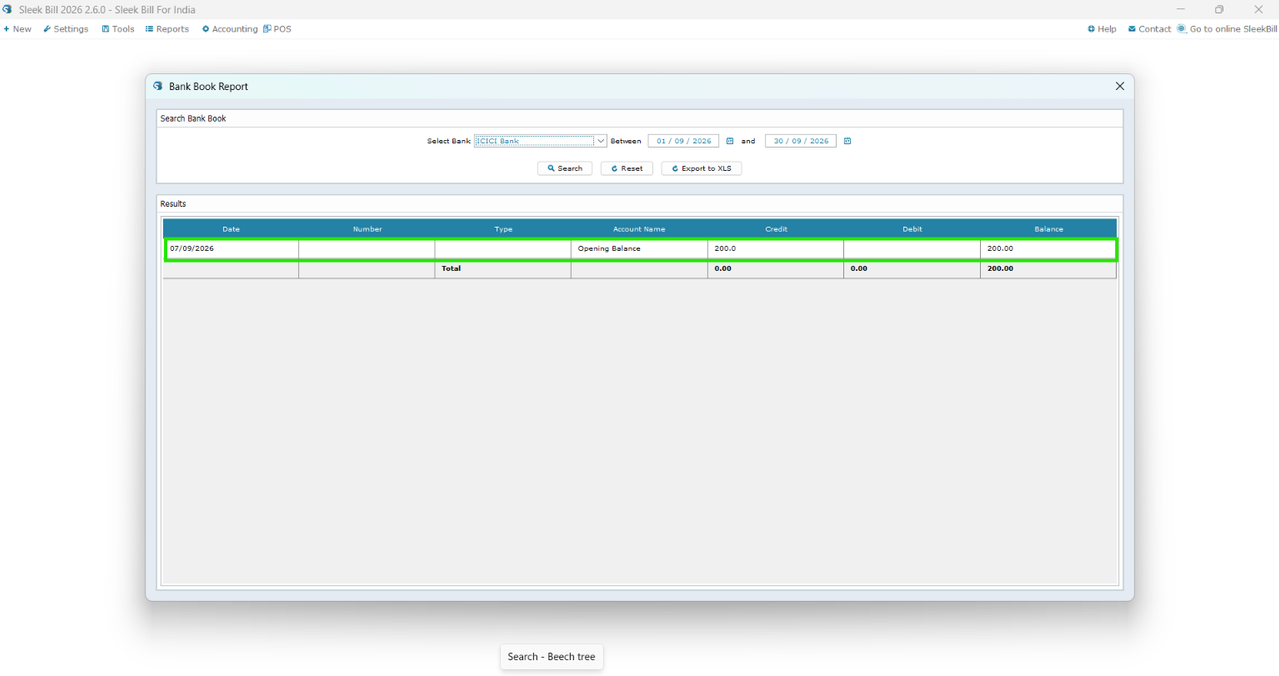Open the POS menu
This screenshot has height=676, width=1279.
(277, 29)
